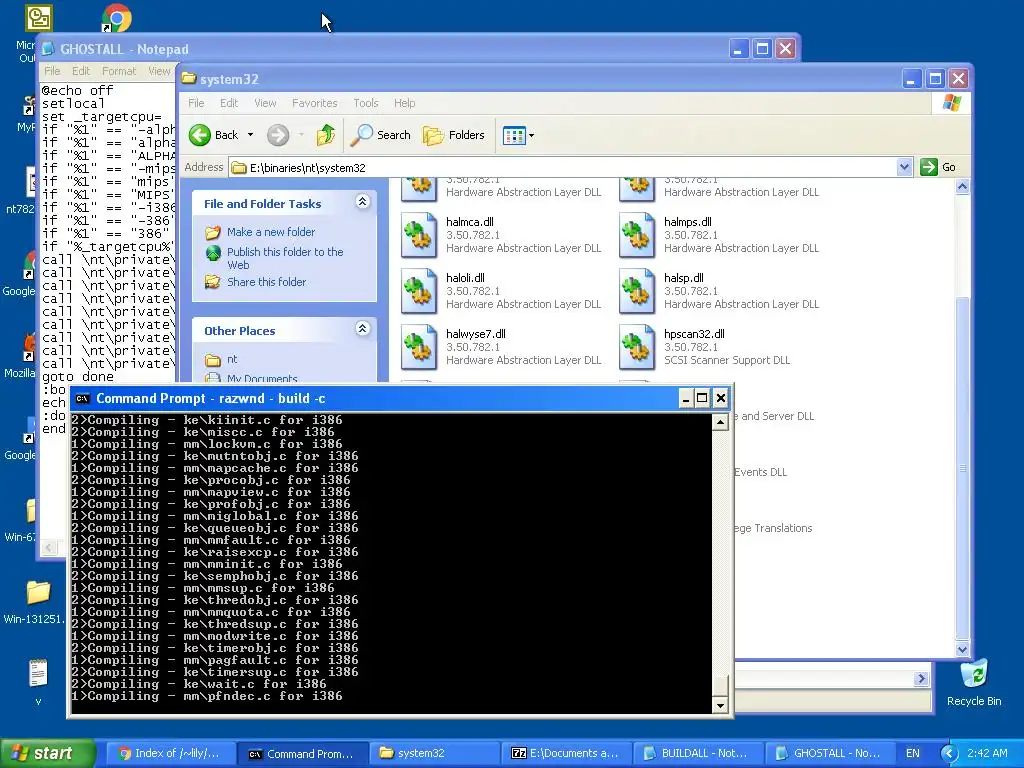
Task: Click the GHOSTALL Notepad horizontal scroll left arrow
Action: click(49, 548)
